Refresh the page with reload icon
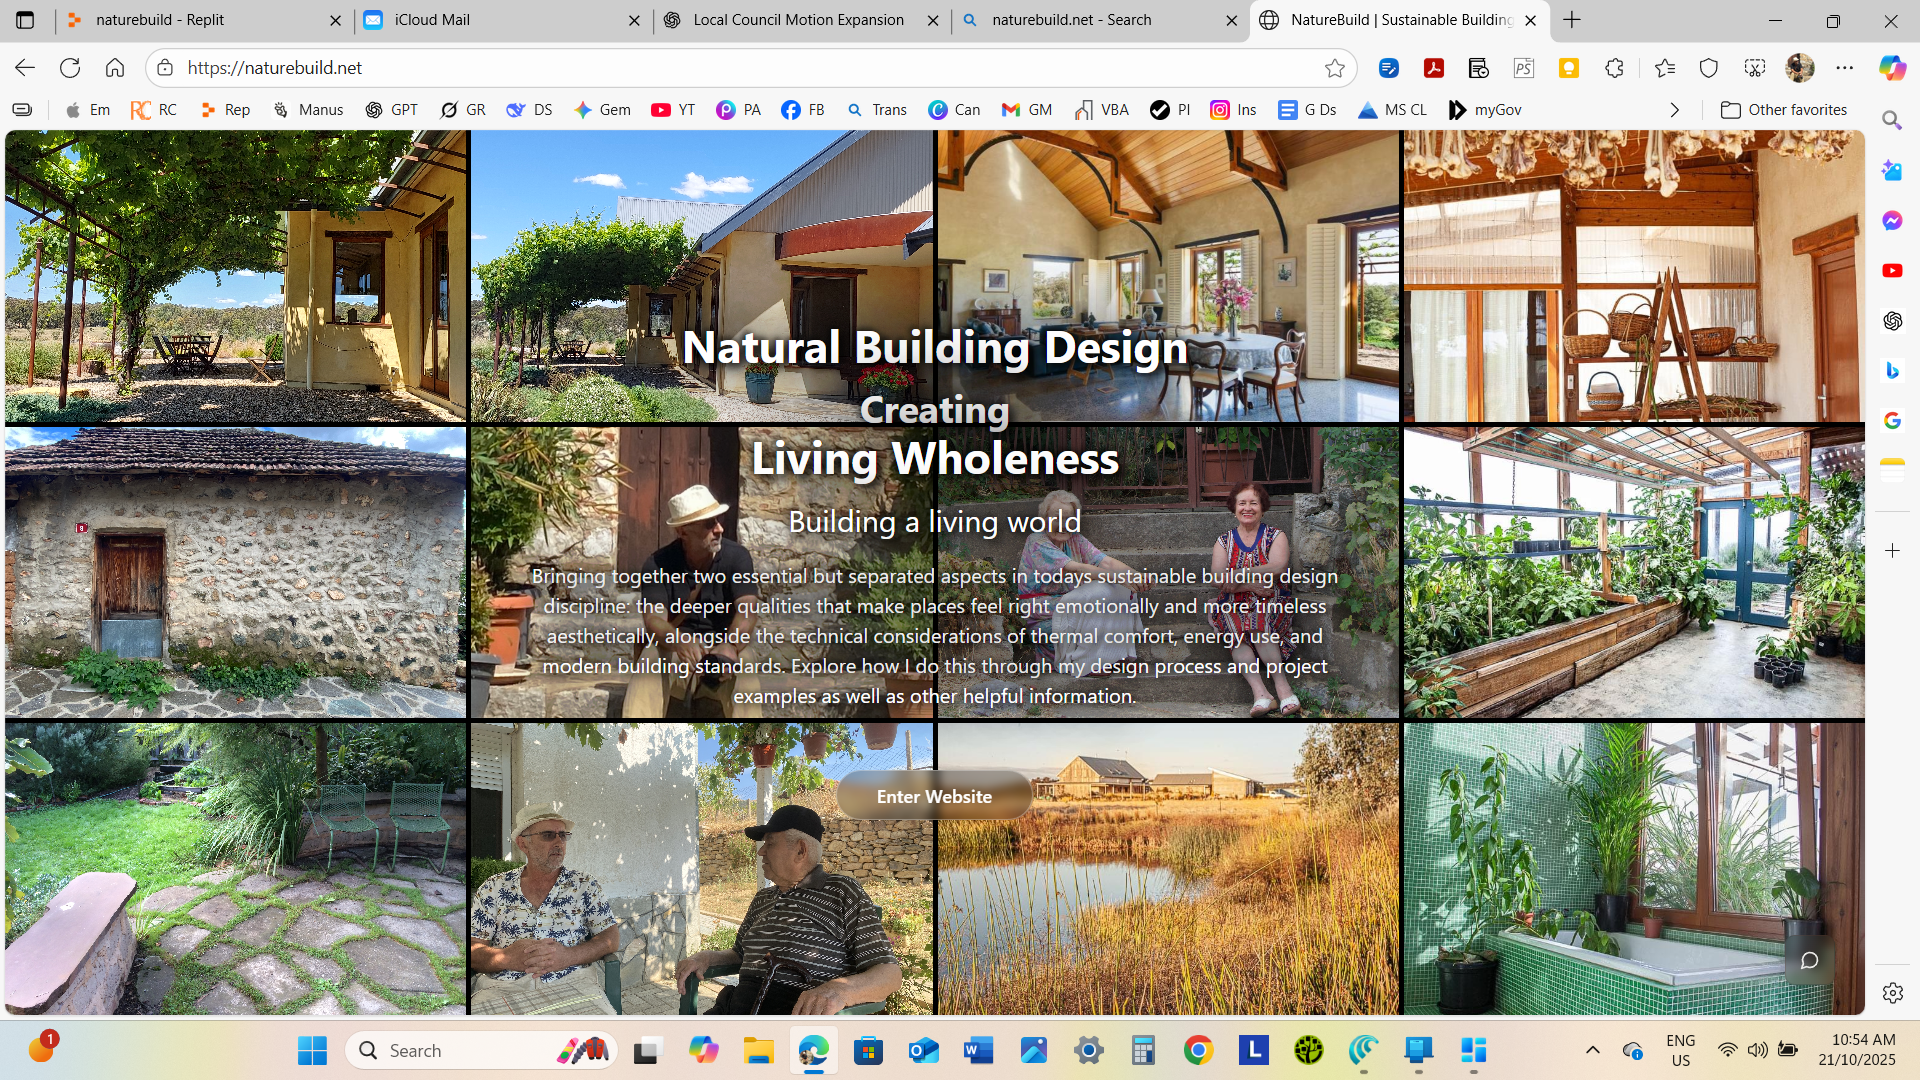1920x1080 pixels. 70,68
